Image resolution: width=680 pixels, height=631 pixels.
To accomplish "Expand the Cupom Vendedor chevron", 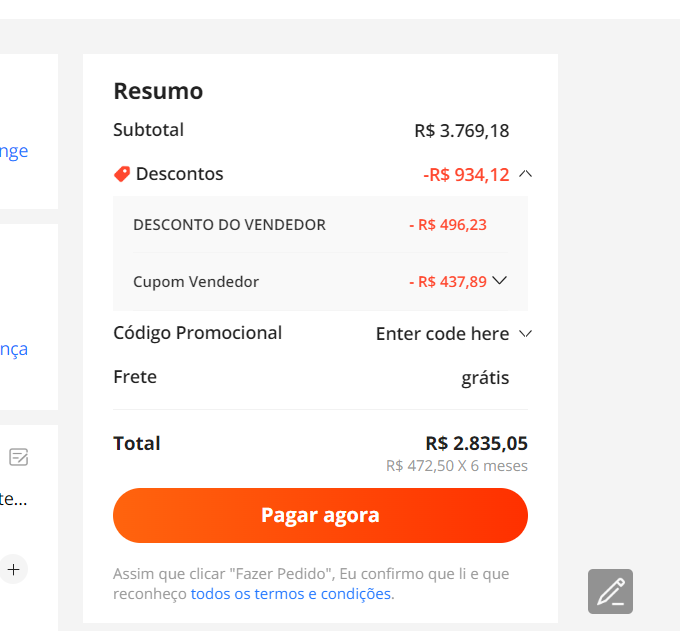I will (500, 281).
